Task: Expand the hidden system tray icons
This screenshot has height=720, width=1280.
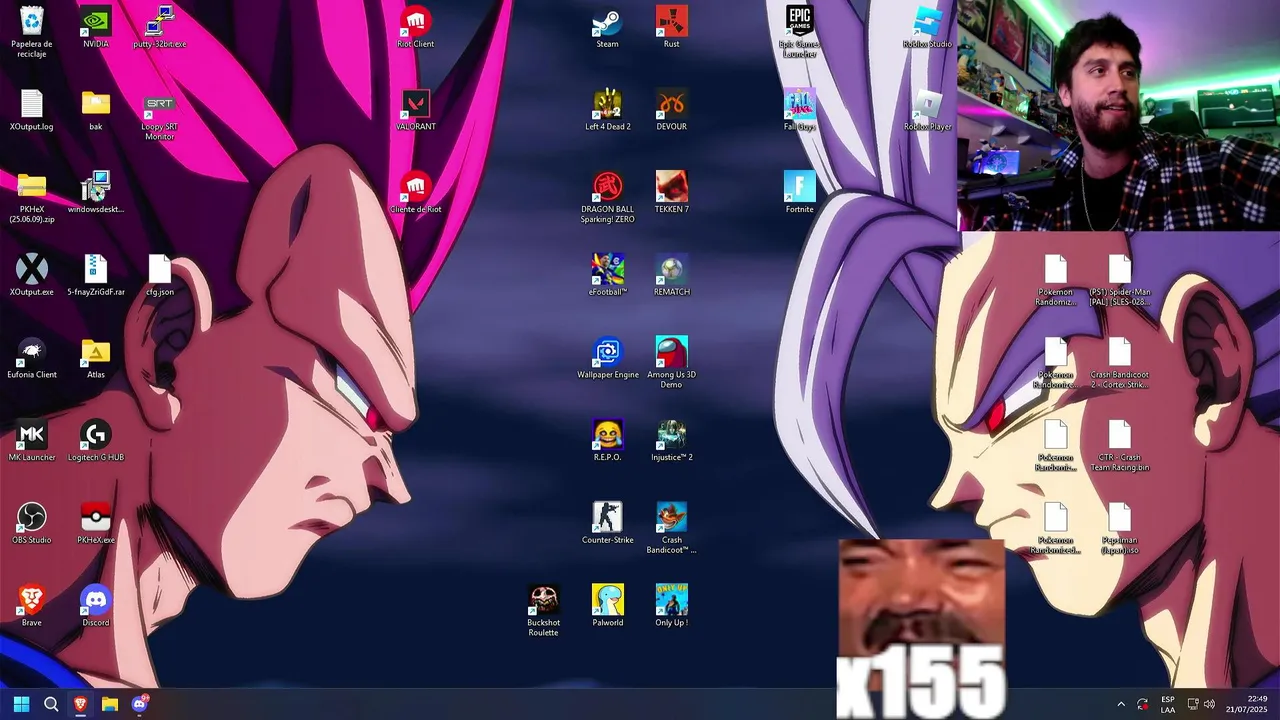Action: pos(1120,704)
